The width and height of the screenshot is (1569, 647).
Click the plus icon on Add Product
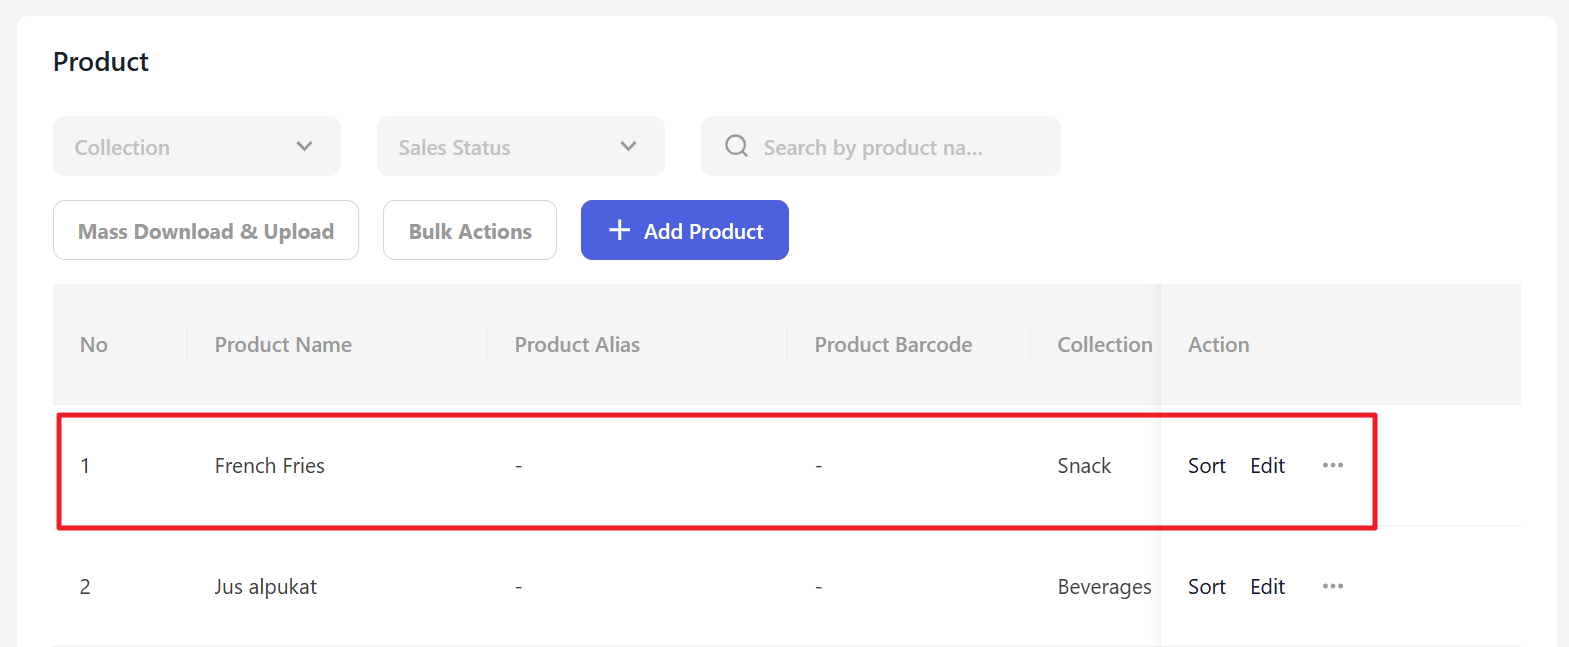tap(620, 230)
